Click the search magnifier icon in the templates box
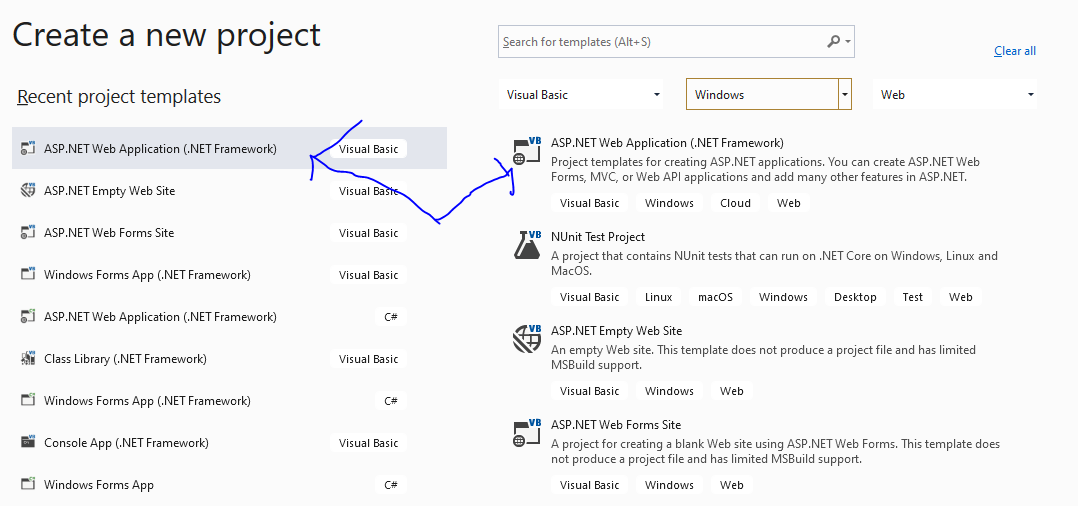The width and height of the screenshot is (1078, 506). click(x=833, y=42)
